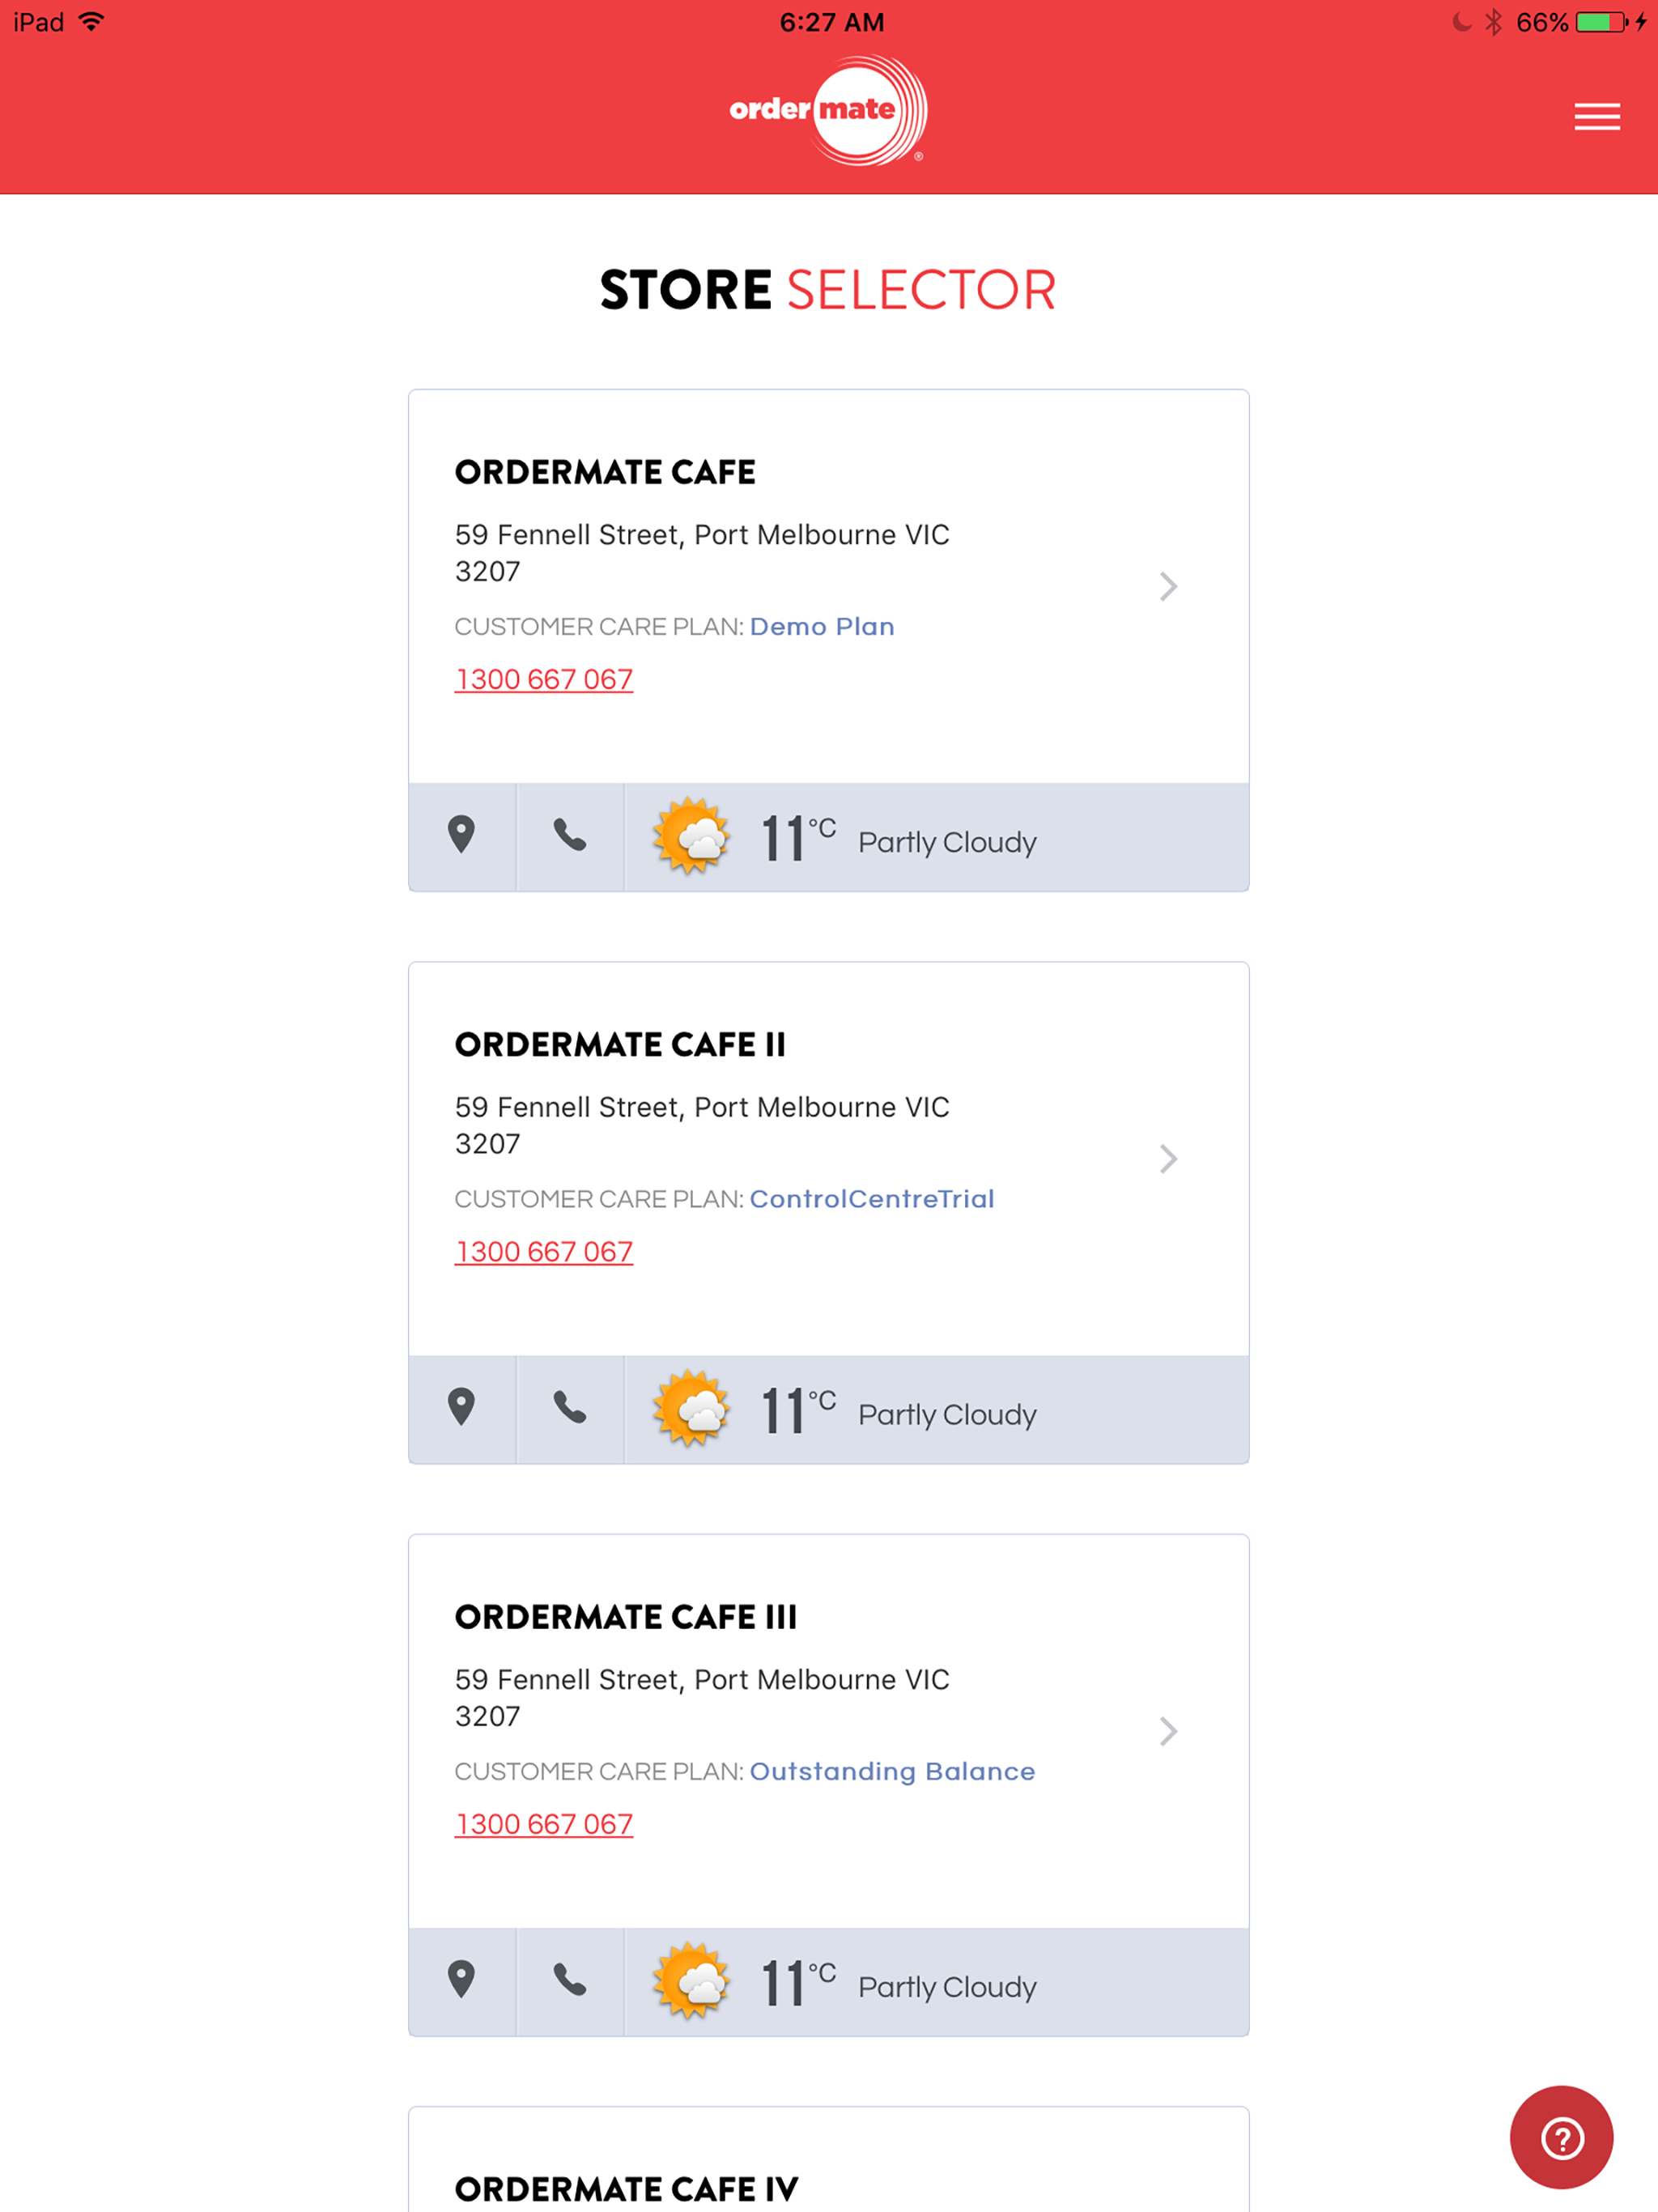The image size is (1658, 2212).
Task: Open OrderMate Cafe via its chevron arrow
Action: click(x=1168, y=586)
